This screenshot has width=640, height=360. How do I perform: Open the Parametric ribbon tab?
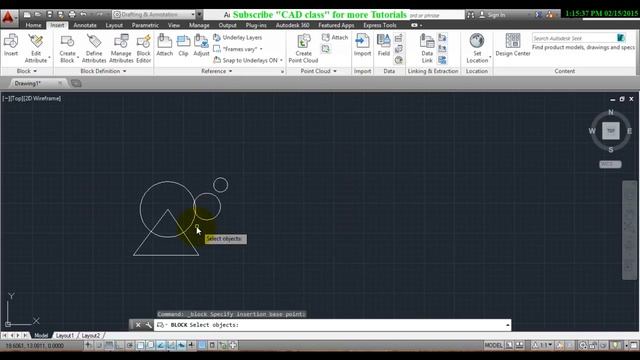point(145,25)
